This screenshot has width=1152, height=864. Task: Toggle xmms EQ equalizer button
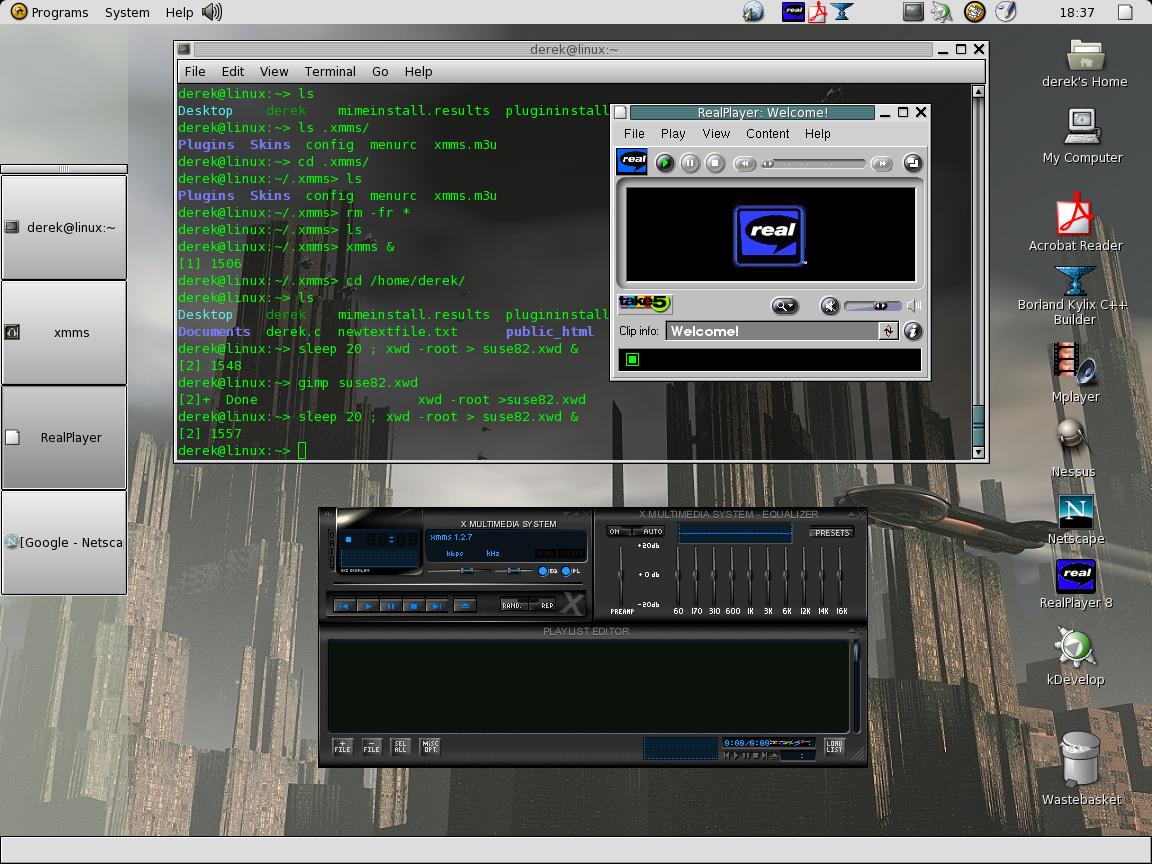548,571
